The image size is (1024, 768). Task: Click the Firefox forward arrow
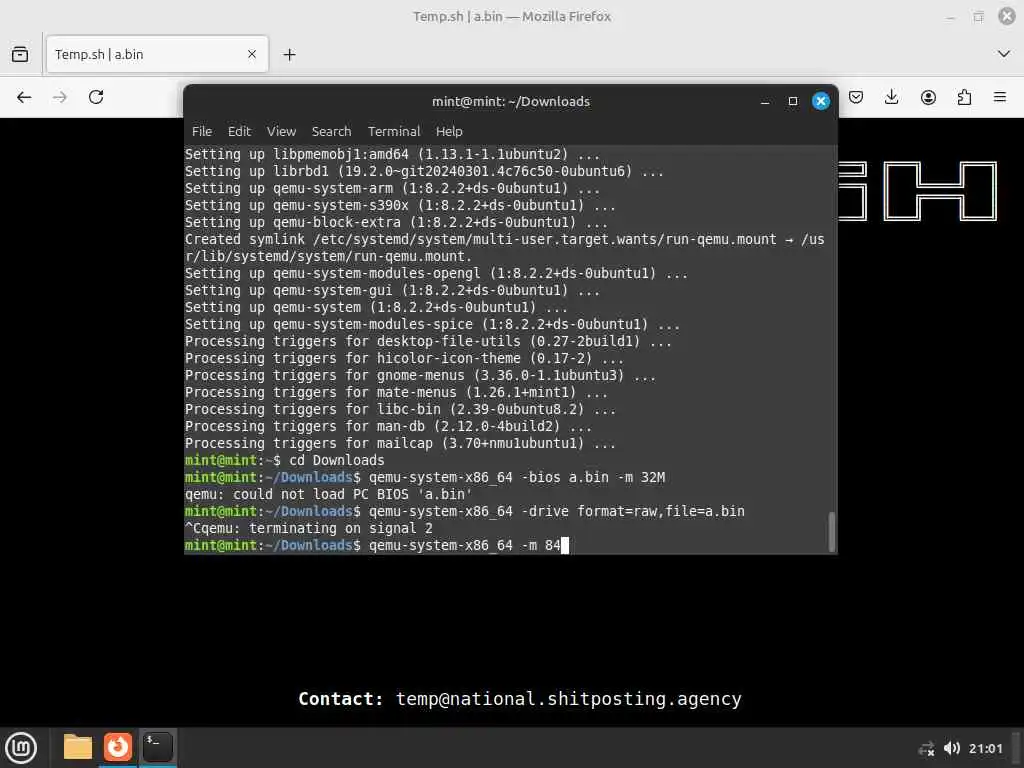click(x=59, y=97)
